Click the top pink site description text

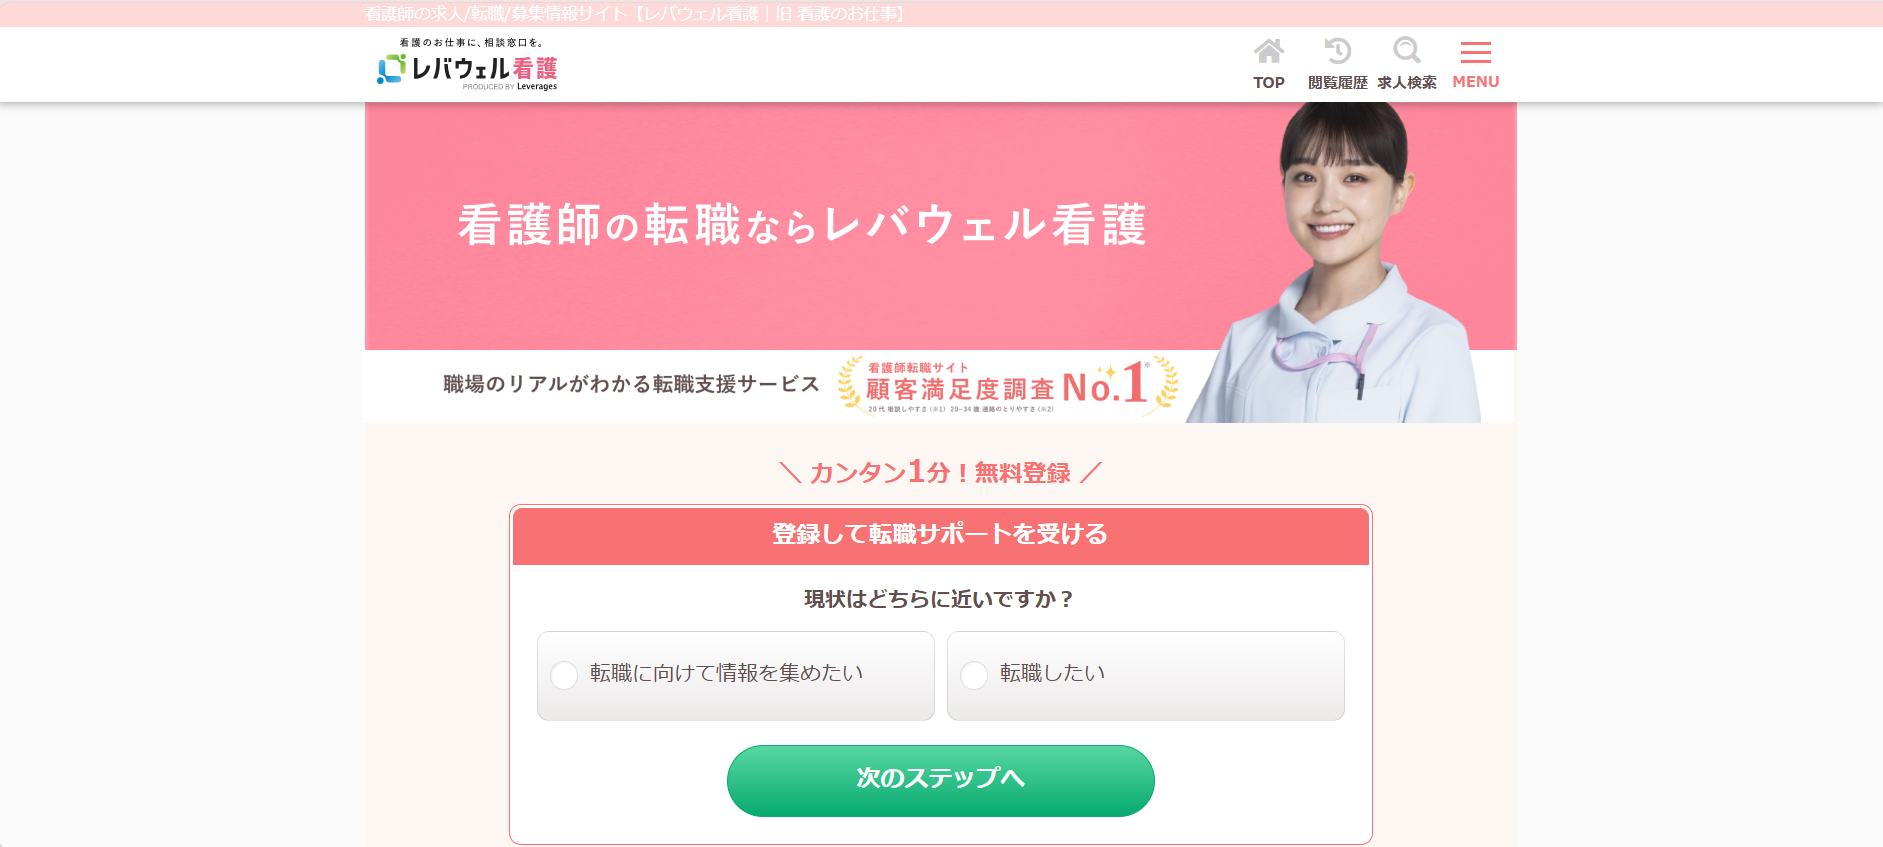(634, 14)
